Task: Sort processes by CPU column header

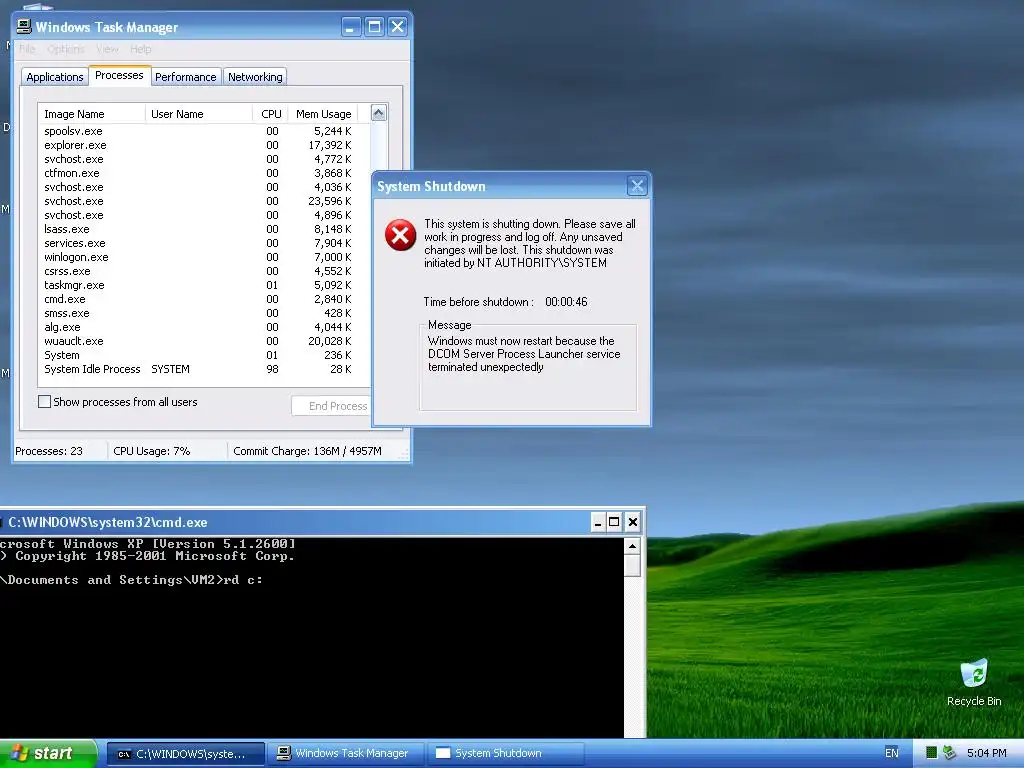Action: tap(270, 114)
